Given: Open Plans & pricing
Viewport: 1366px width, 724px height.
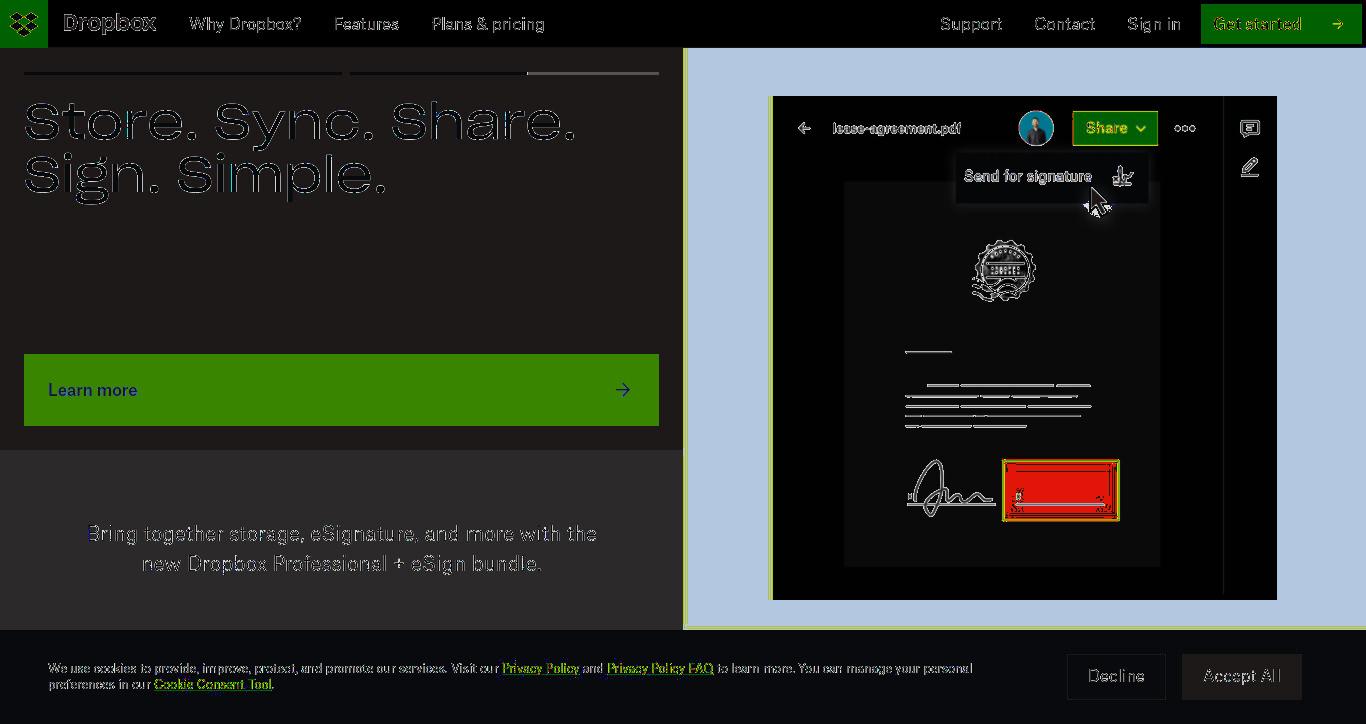Looking at the screenshot, I should 488,24.
